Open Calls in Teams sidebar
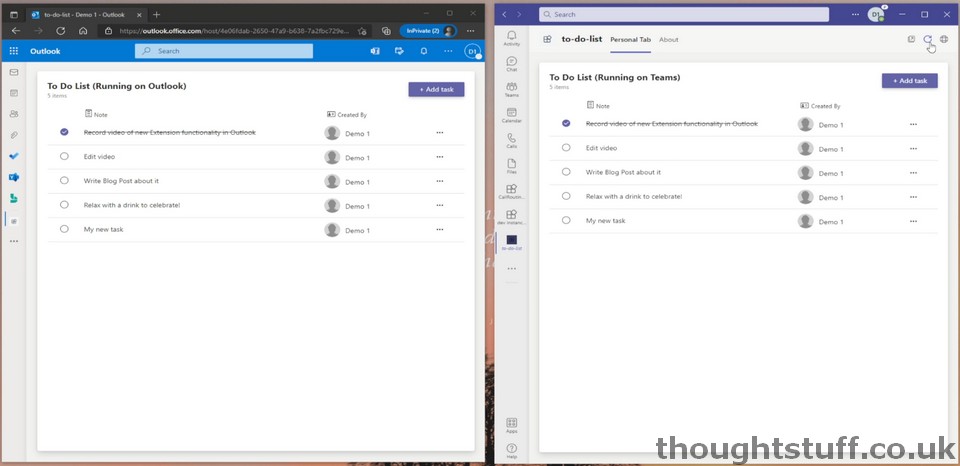 click(512, 141)
